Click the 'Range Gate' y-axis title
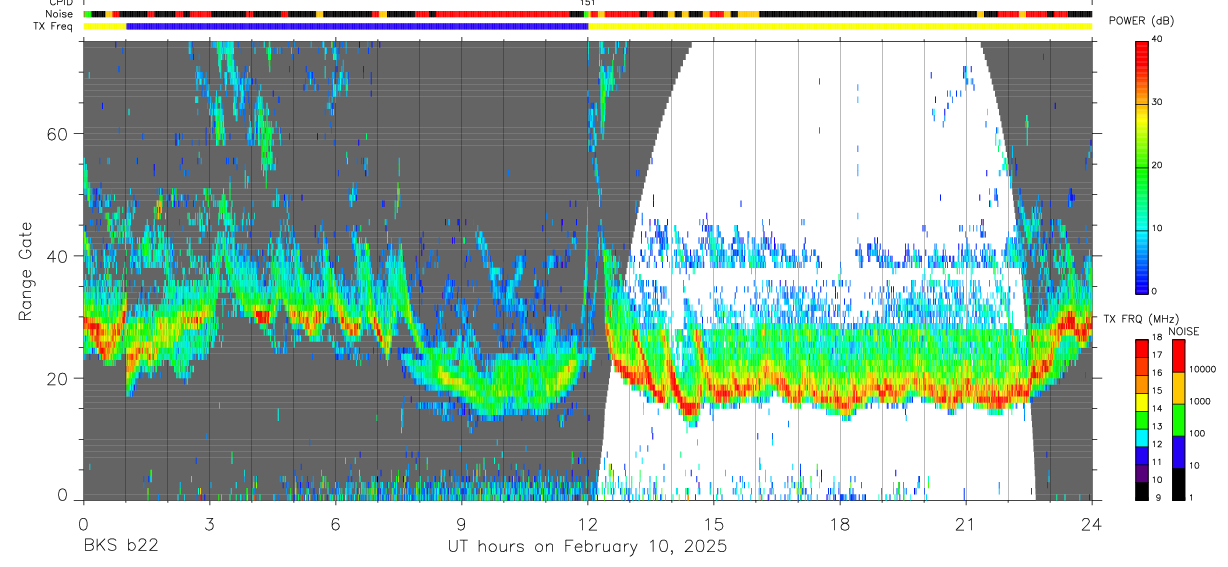This screenshot has width=1228, height=567. tap(25, 271)
